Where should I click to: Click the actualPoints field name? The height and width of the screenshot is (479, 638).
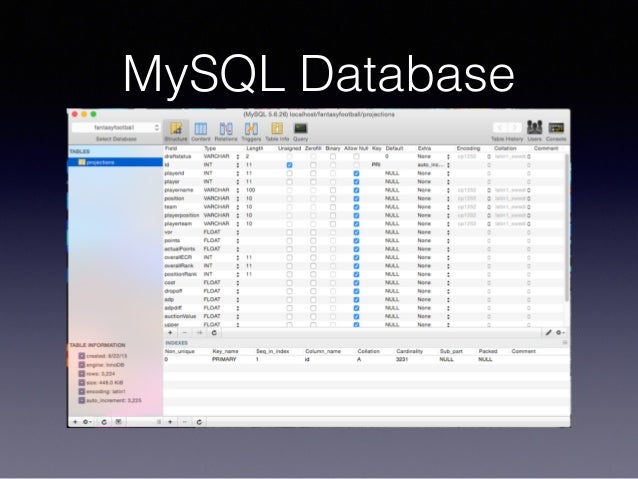click(x=180, y=249)
